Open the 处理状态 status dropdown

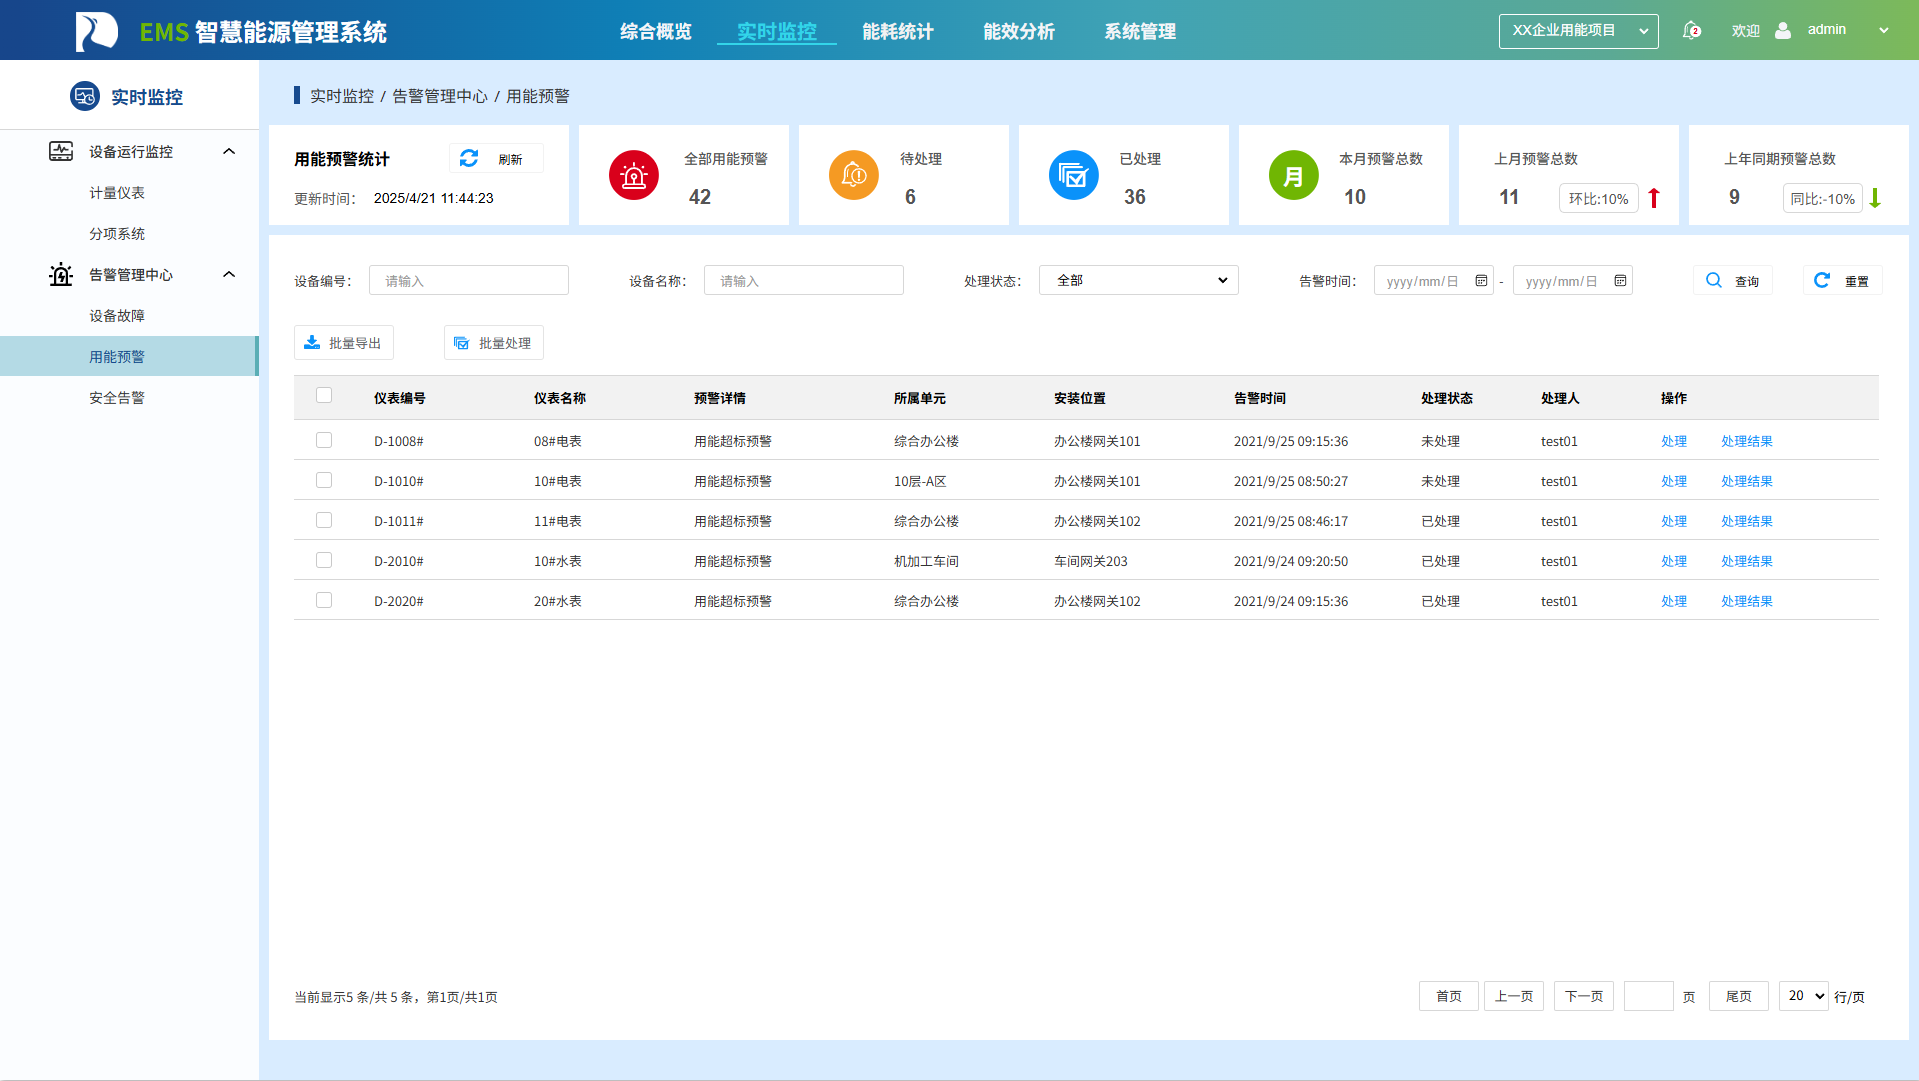[x=1139, y=280]
